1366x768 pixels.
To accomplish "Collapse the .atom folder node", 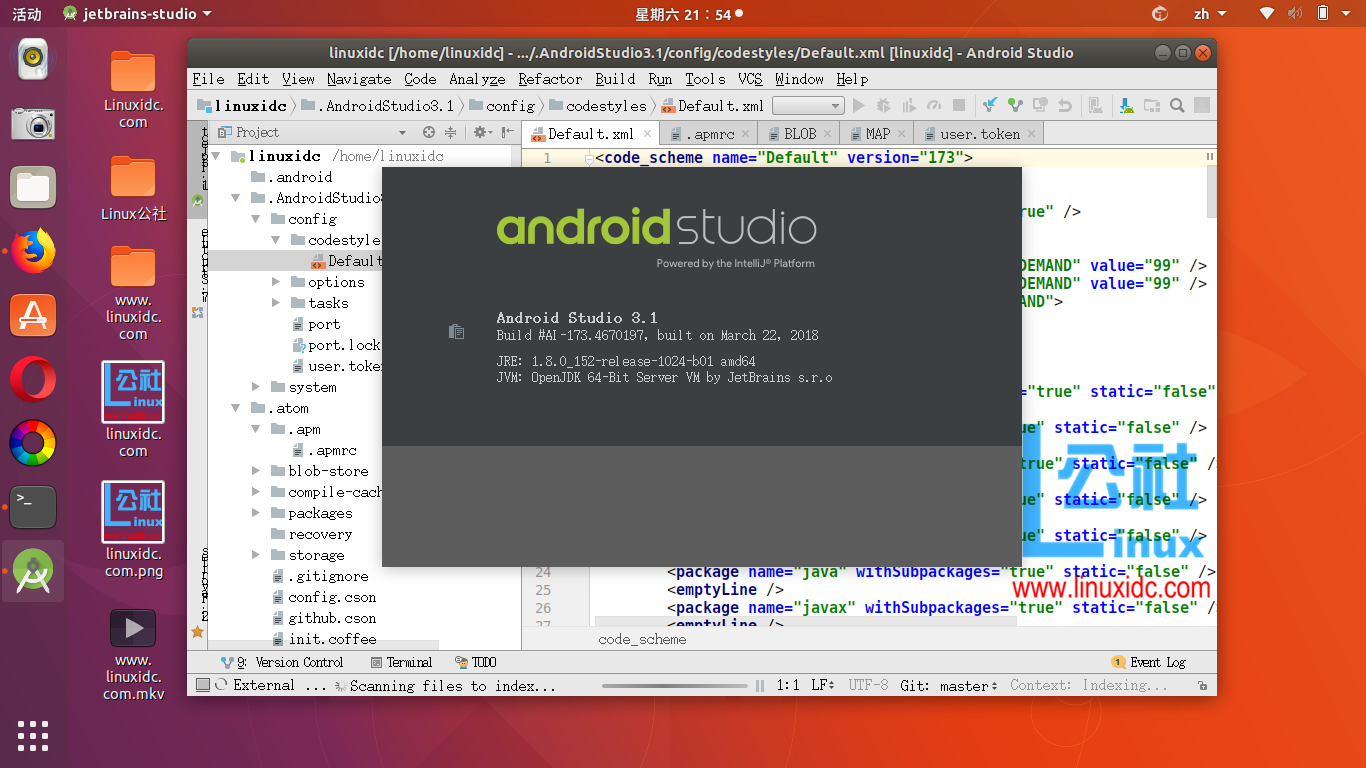I will coord(236,408).
